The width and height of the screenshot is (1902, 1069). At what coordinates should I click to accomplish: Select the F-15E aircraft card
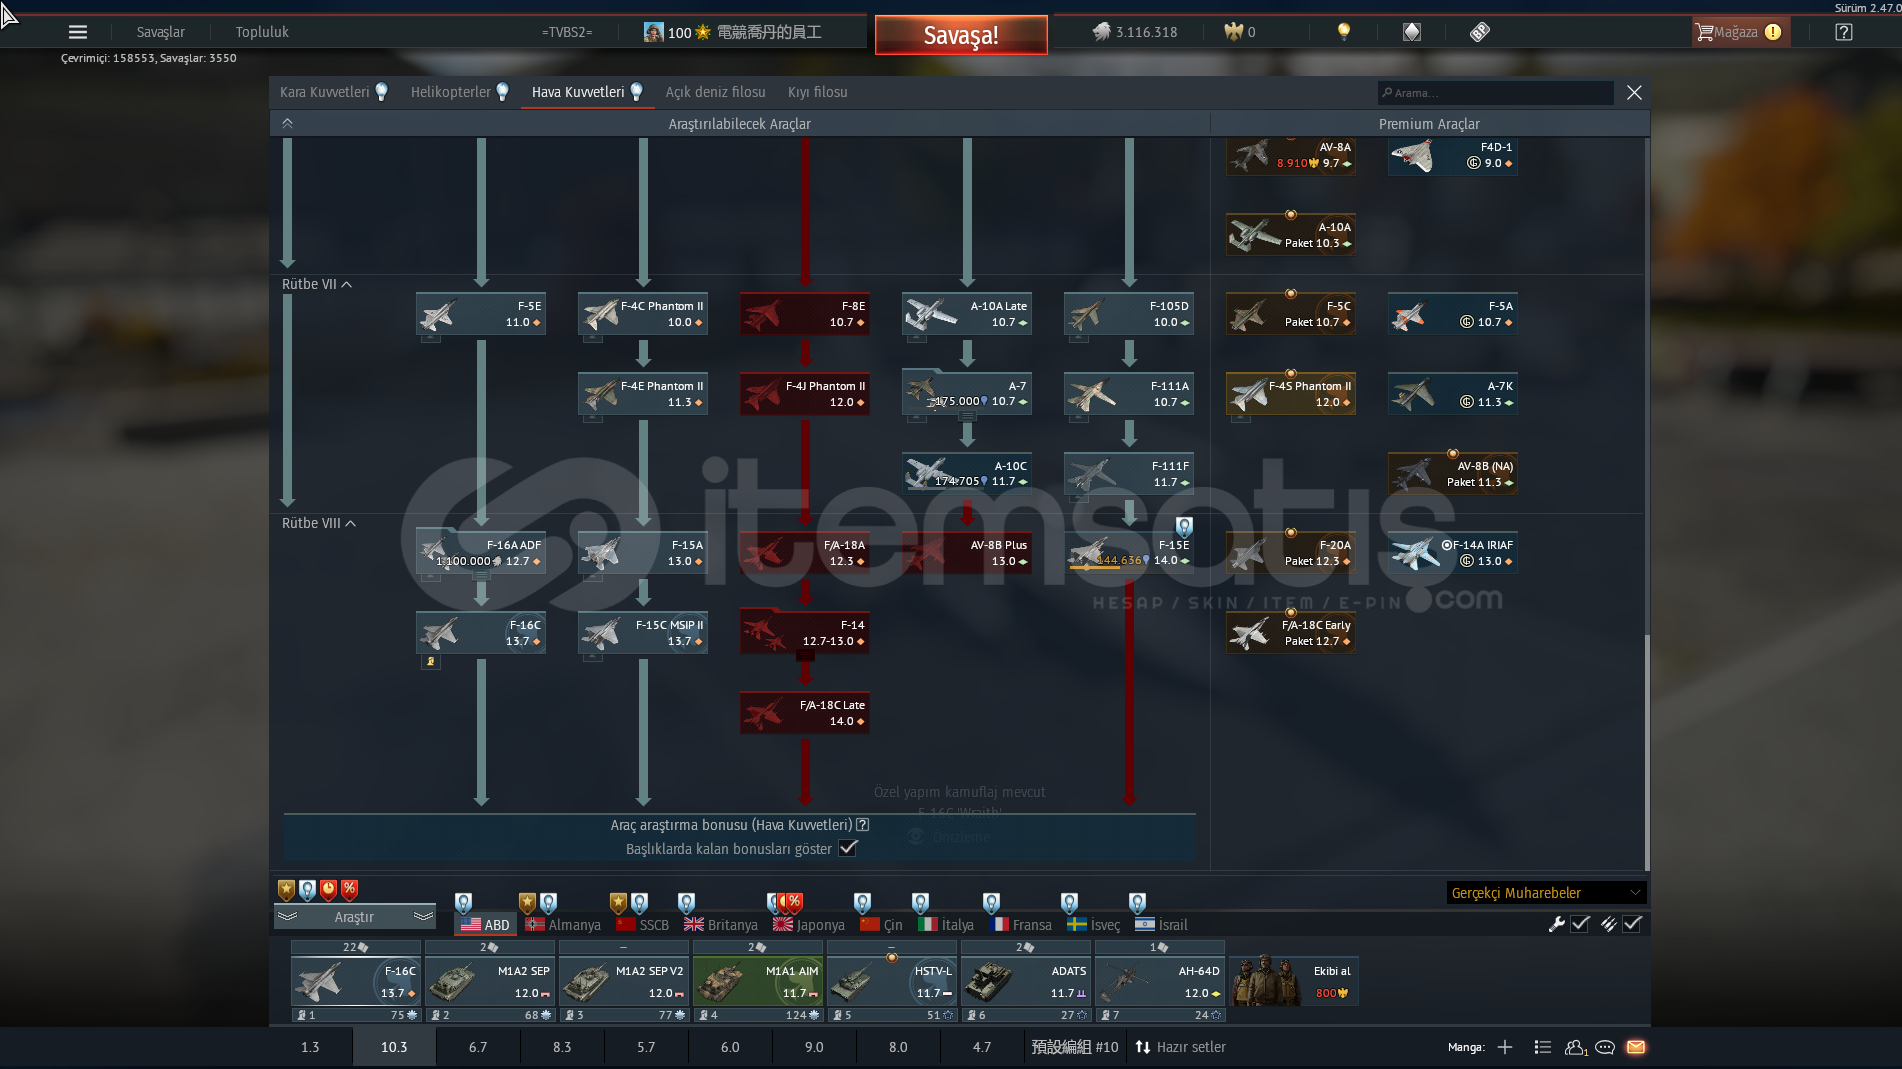[x=1129, y=553]
